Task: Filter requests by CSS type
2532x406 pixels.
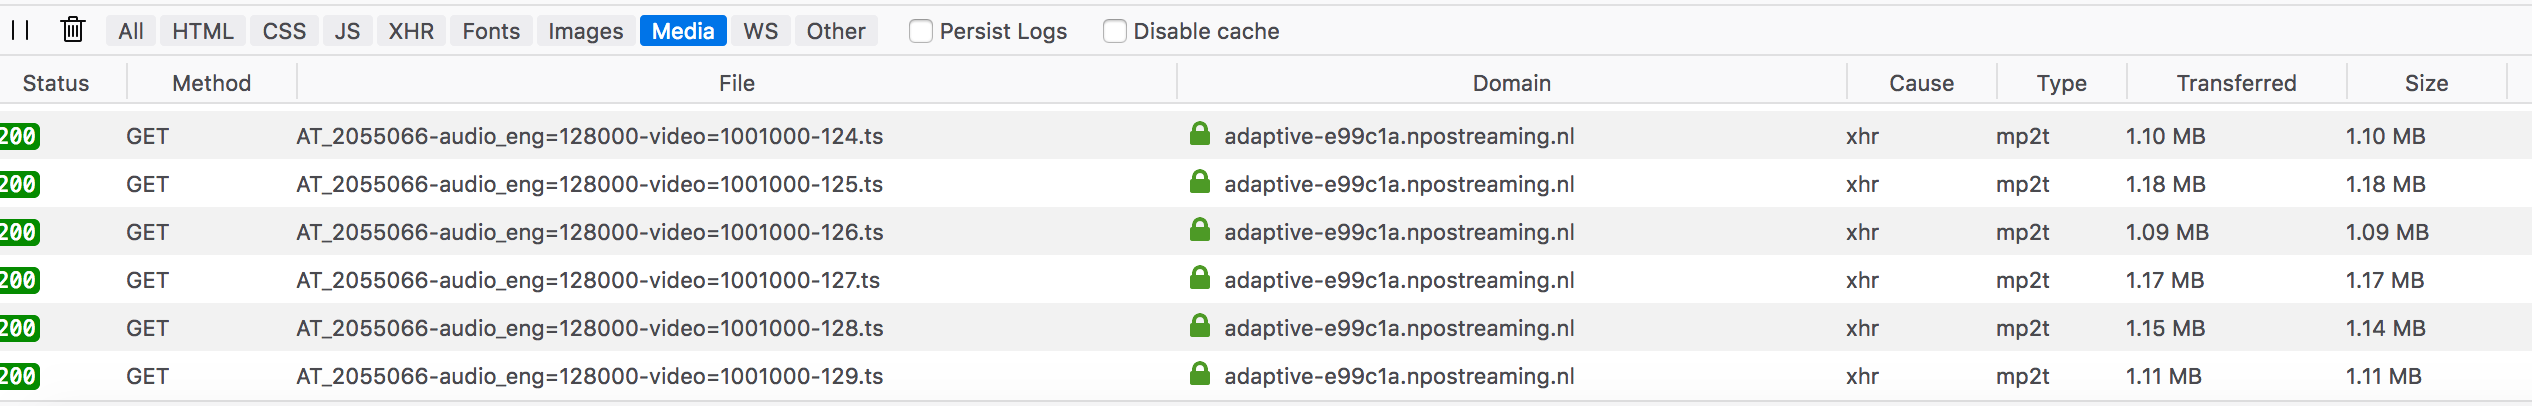Action: [x=284, y=31]
